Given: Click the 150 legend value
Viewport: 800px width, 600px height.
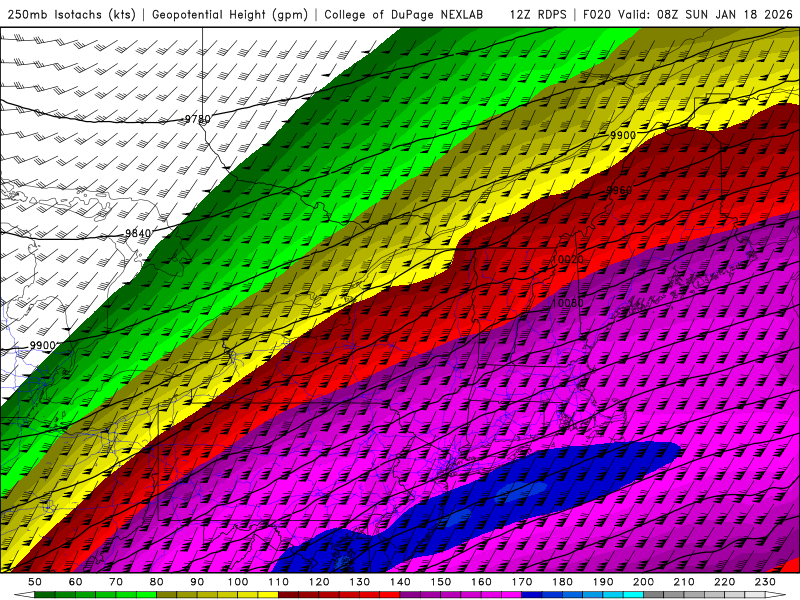Looking at the screenshot, I should pos(441,582).
